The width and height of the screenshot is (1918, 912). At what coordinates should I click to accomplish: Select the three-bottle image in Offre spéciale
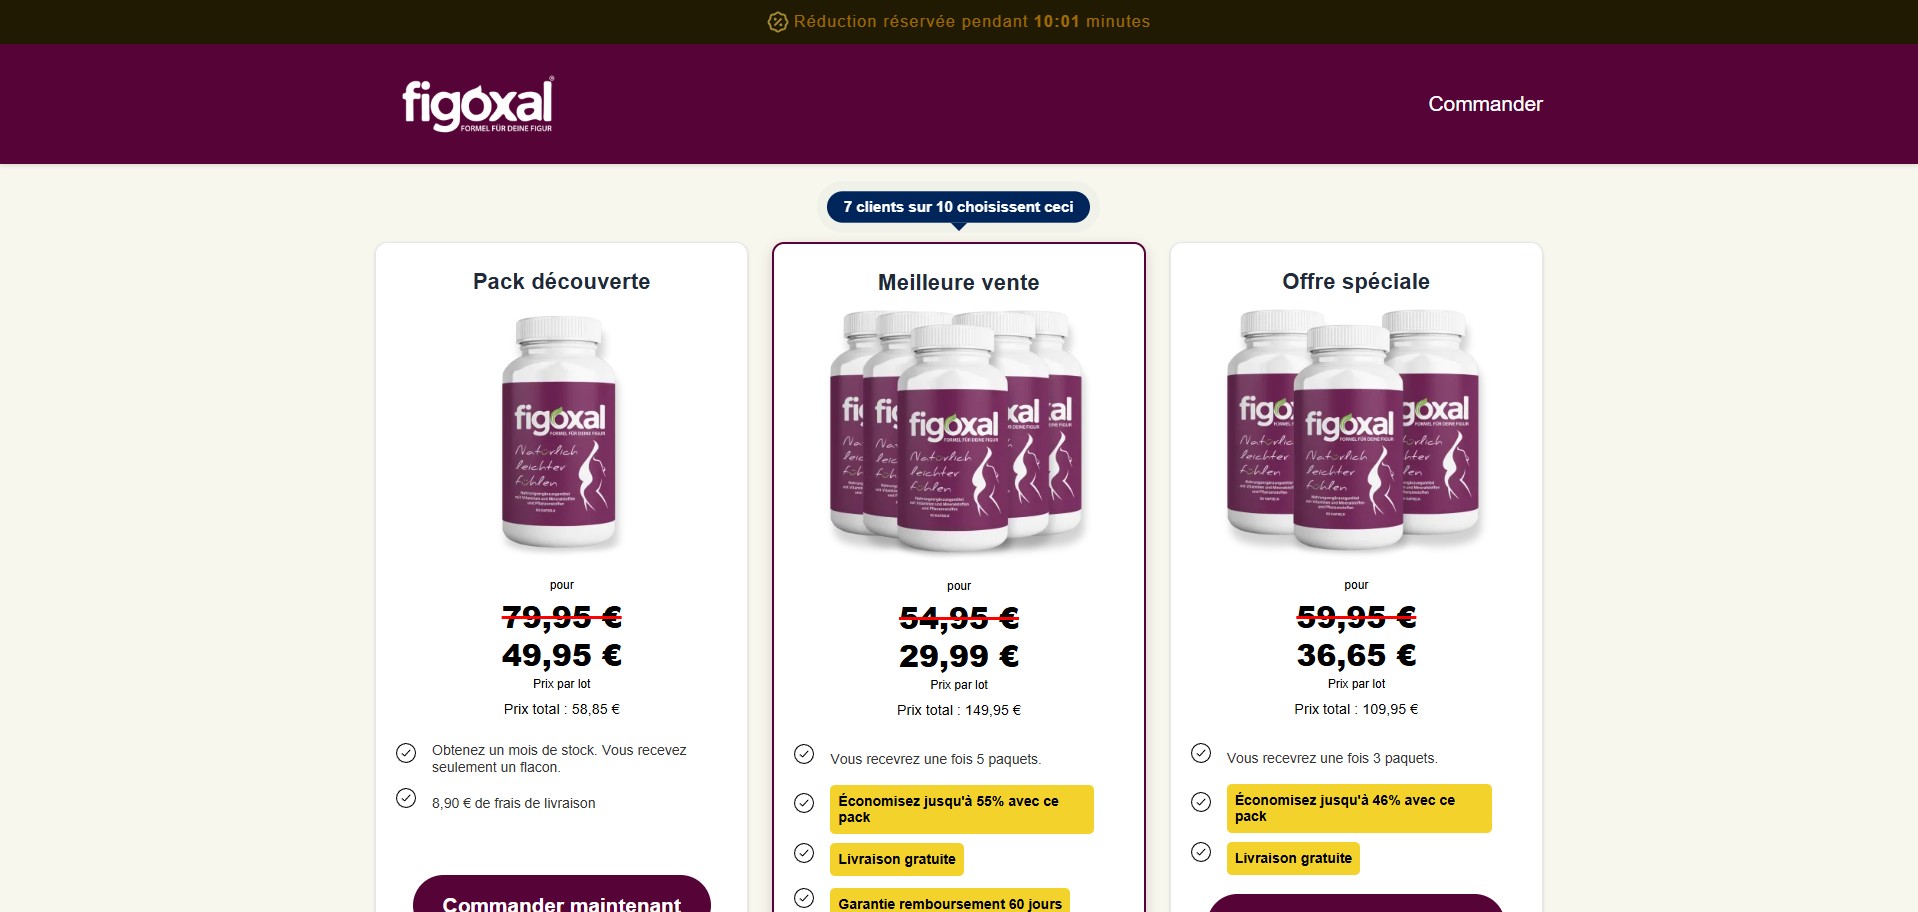click(1354, 430)
